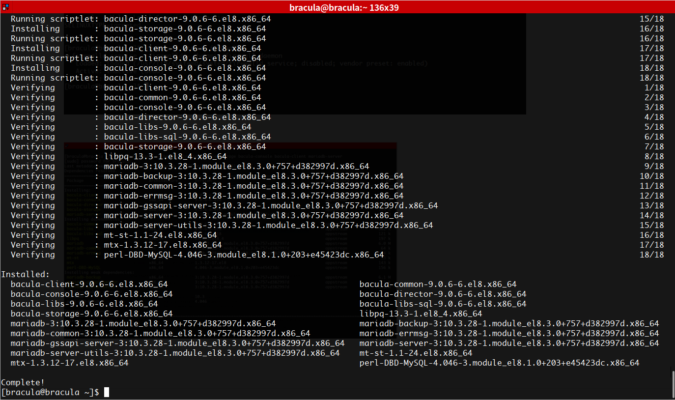Click the 1/18 progress counter
Viewport: 675px width, 400px height.
(654, 87)
